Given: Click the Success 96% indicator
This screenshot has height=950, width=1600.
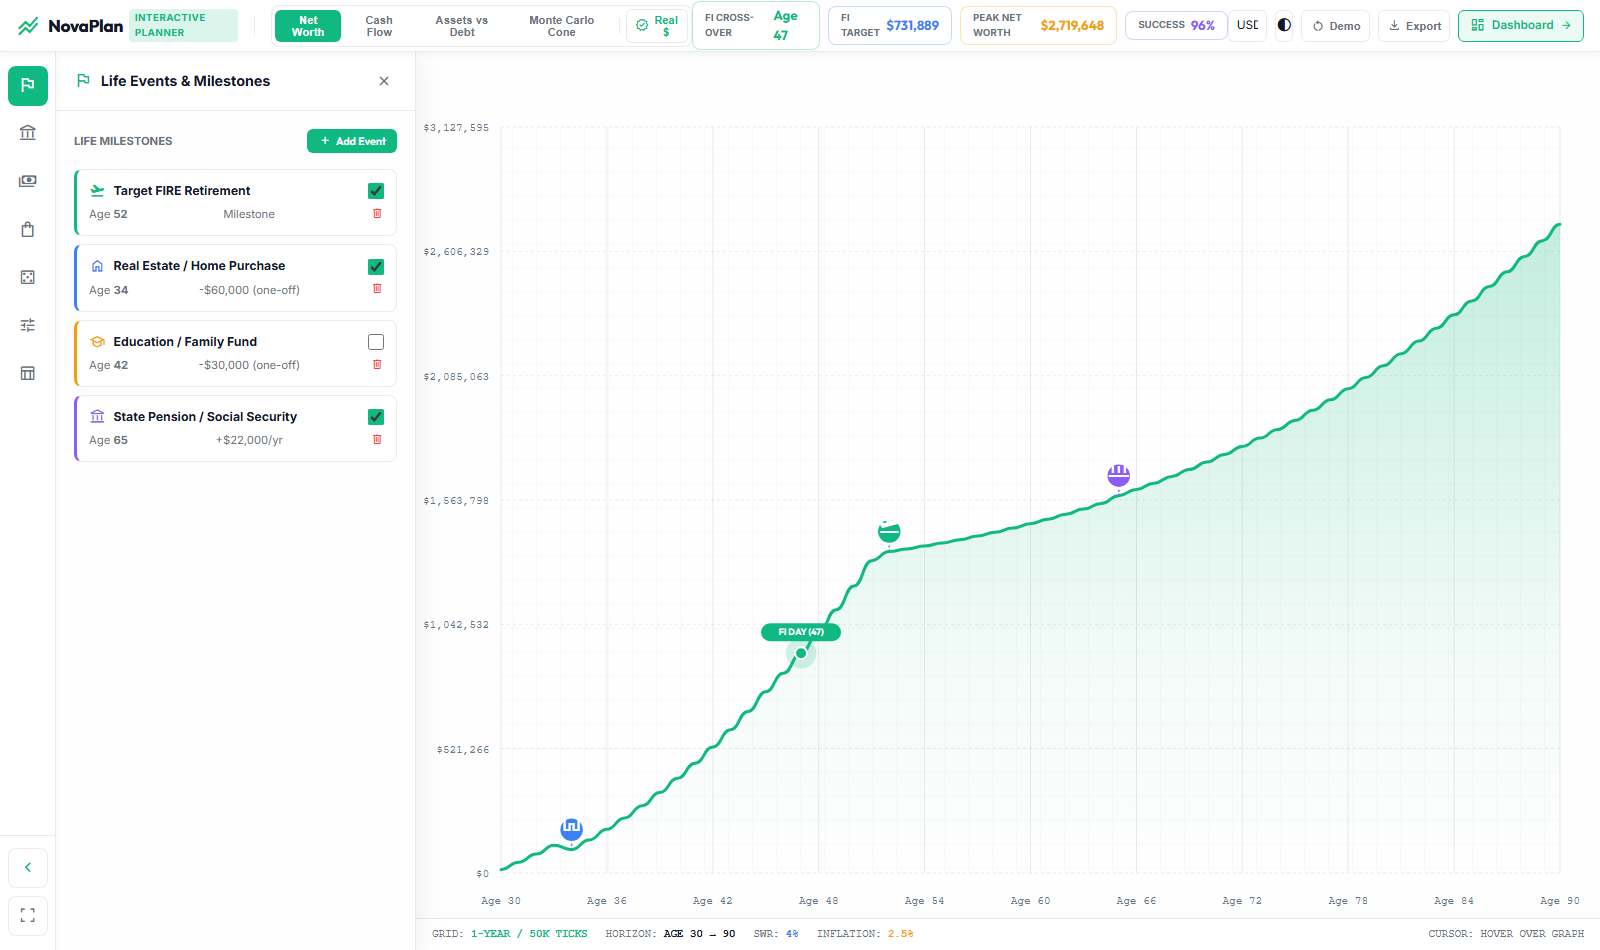Looking at the screenshot, I should tap(1176, 25).
